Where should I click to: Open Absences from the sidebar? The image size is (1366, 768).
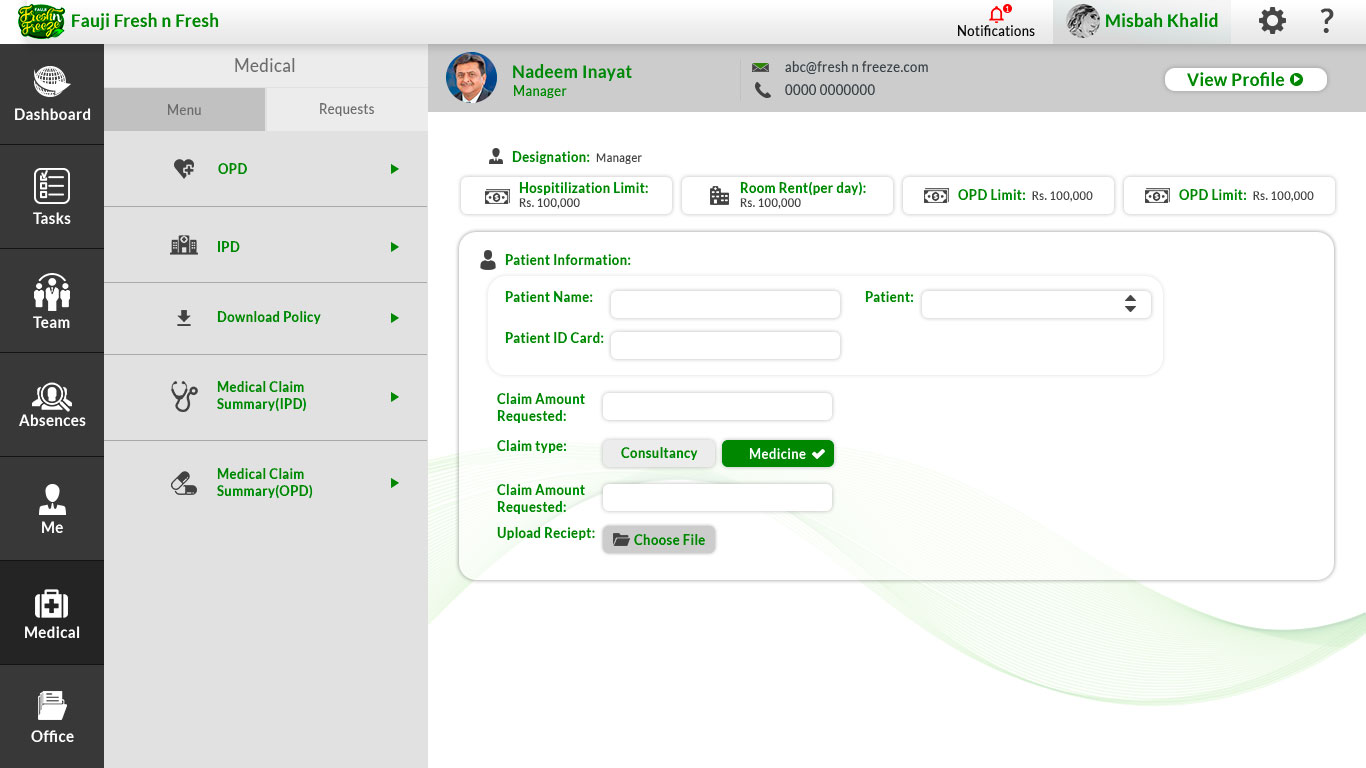[x=51, y=405]
